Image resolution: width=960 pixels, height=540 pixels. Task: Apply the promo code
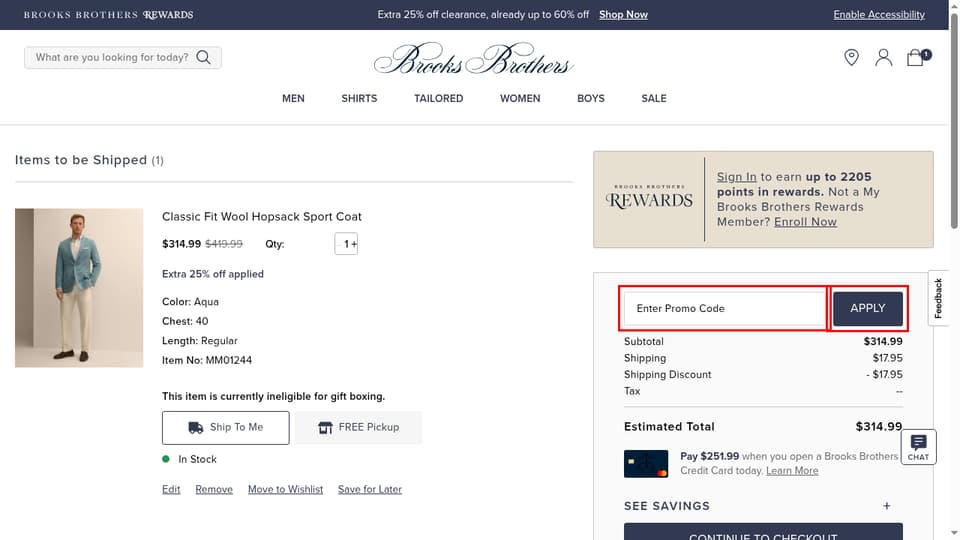pos(868,309)
